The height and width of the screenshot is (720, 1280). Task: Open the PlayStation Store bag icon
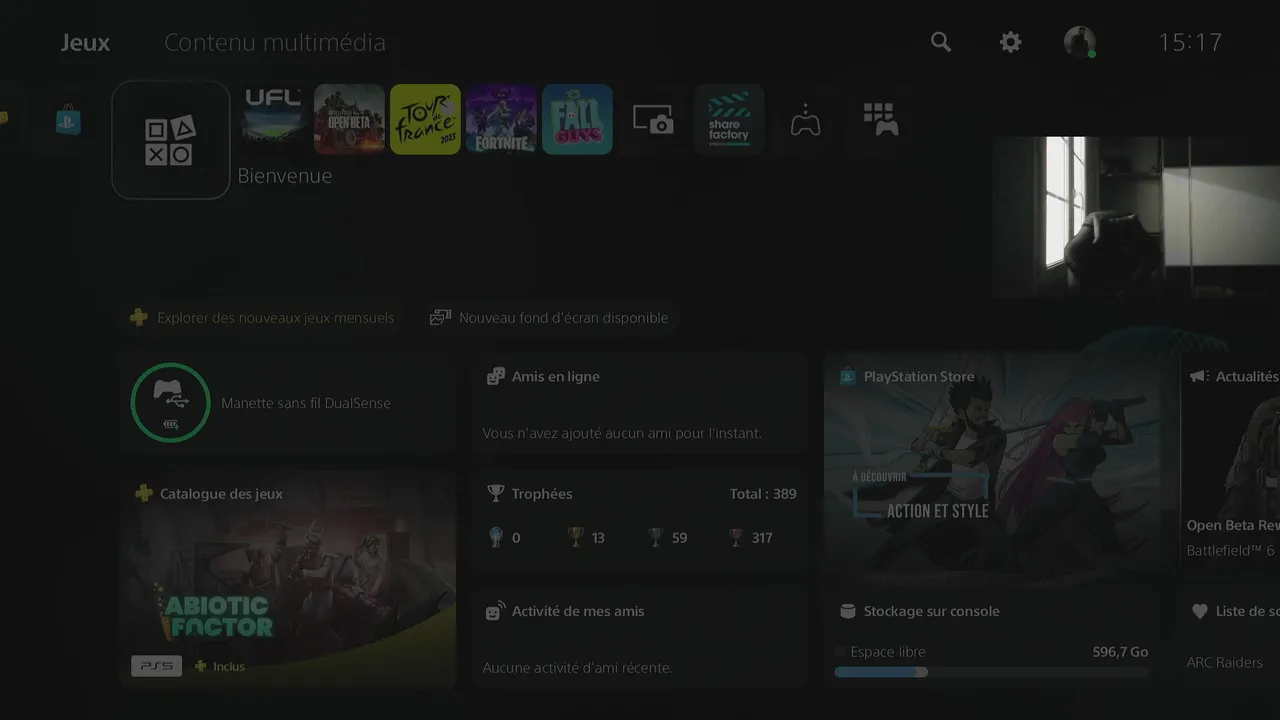(x=68, y=120)
